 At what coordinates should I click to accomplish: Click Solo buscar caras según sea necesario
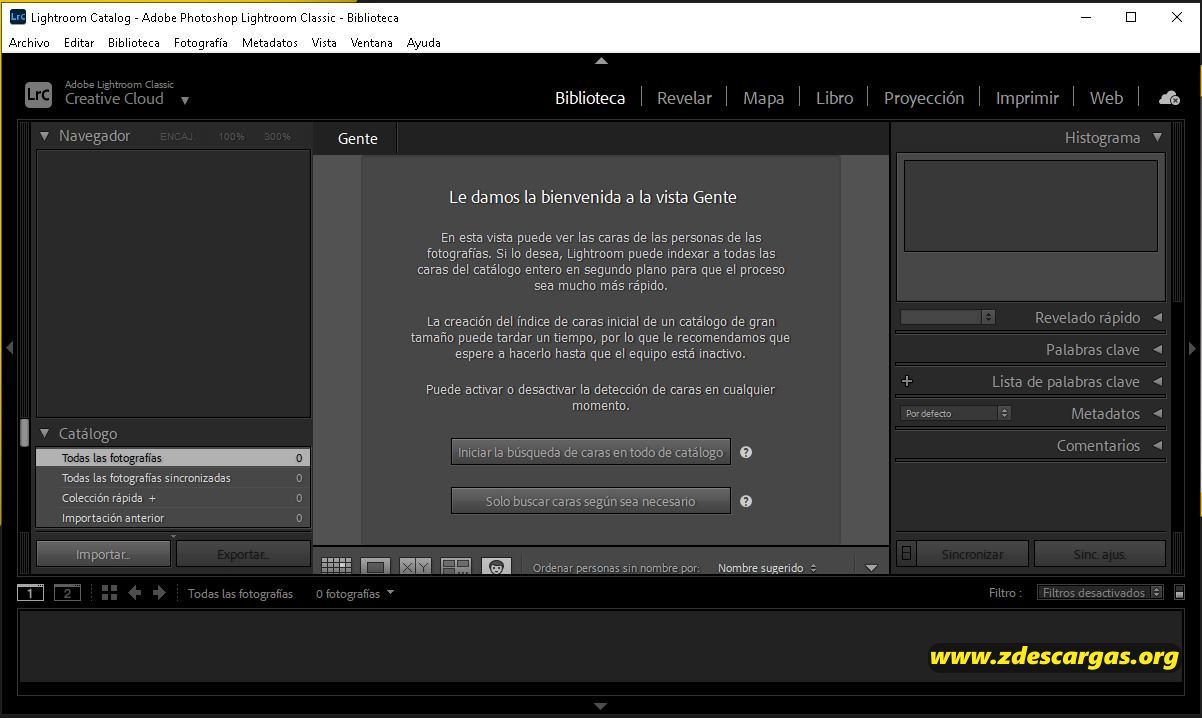tap(591, 501)
